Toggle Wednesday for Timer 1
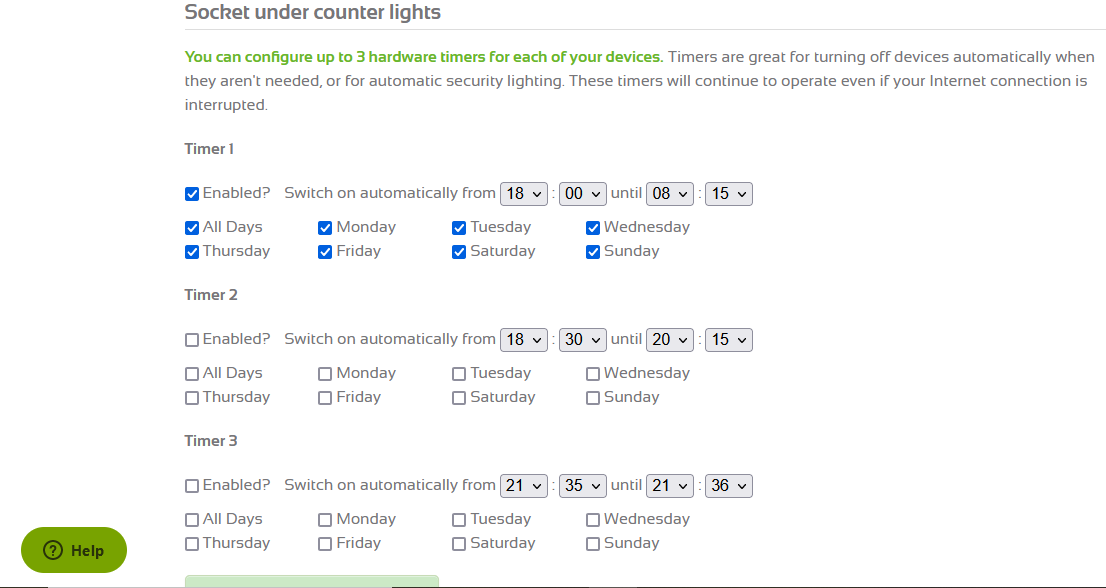Image resolution: width=1106 pixels, height=588 pixels. click(x=593, y=228)
